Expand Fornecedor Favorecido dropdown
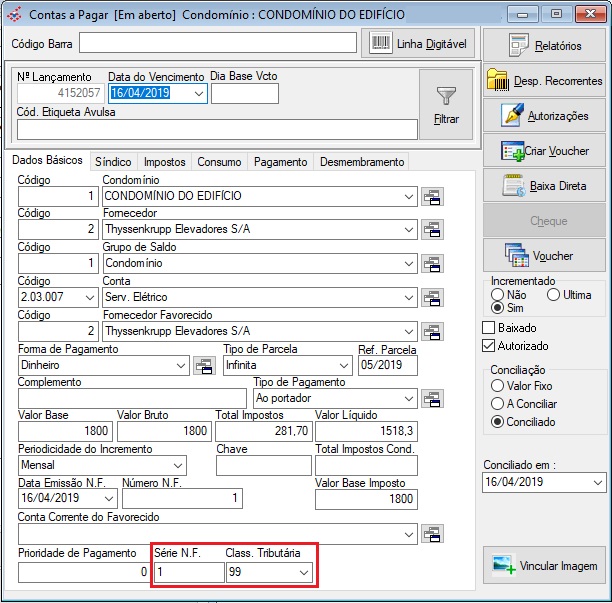The width and height of the screenshot is (612, 603). [x=409, y=331]
